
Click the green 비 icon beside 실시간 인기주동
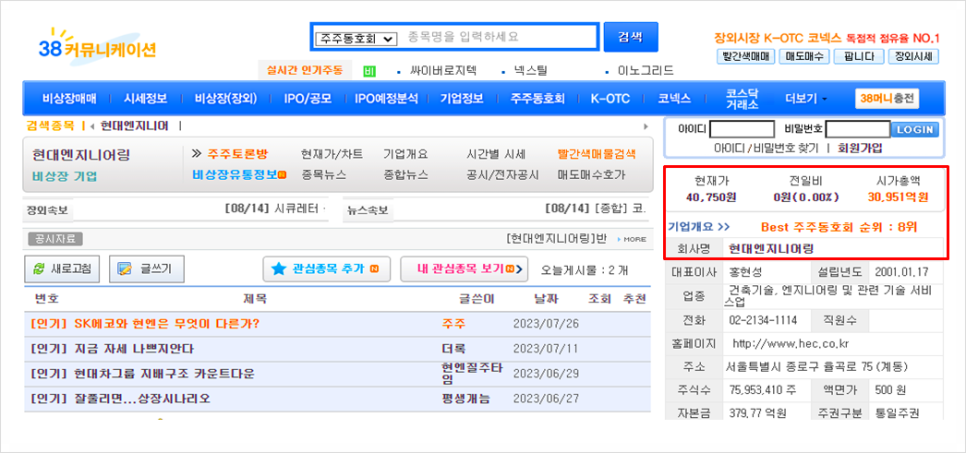pyautogui.click(x=370, y=71)
